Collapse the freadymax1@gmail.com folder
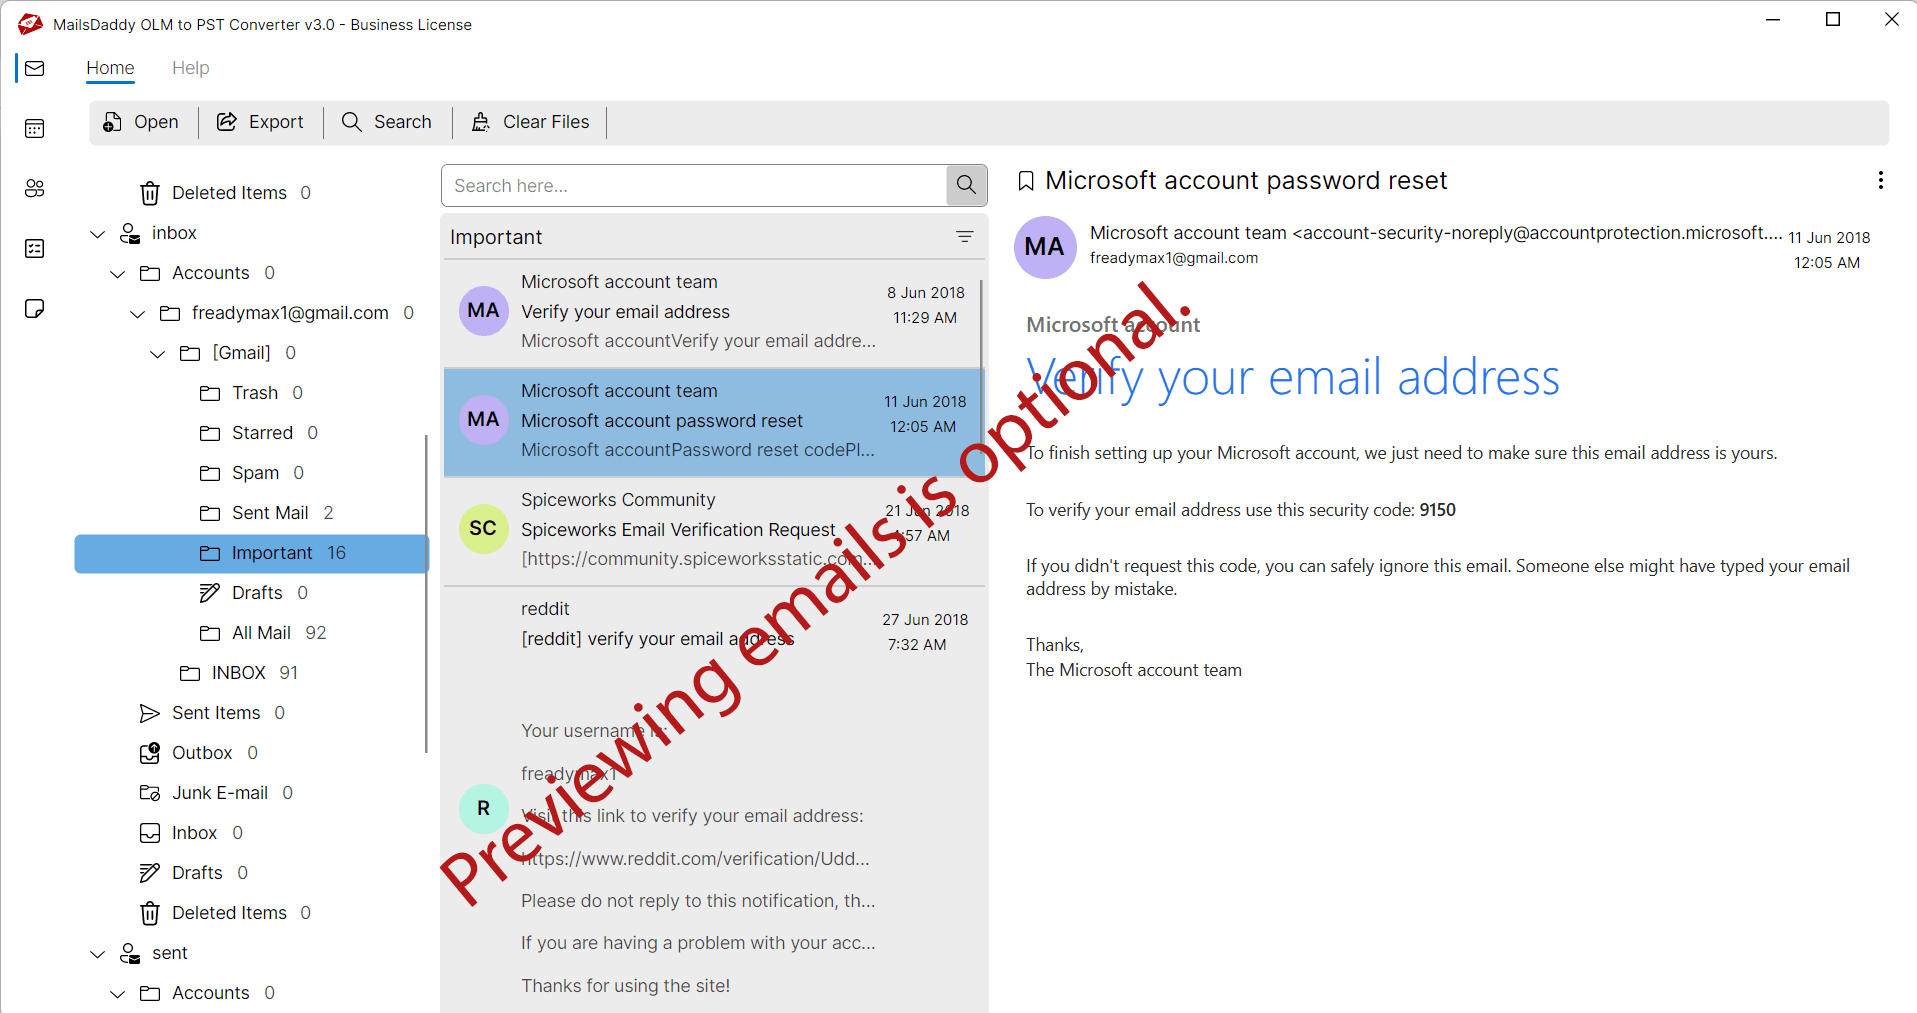The width and height of the screenshot is (1917, 1013). [137, 313]
